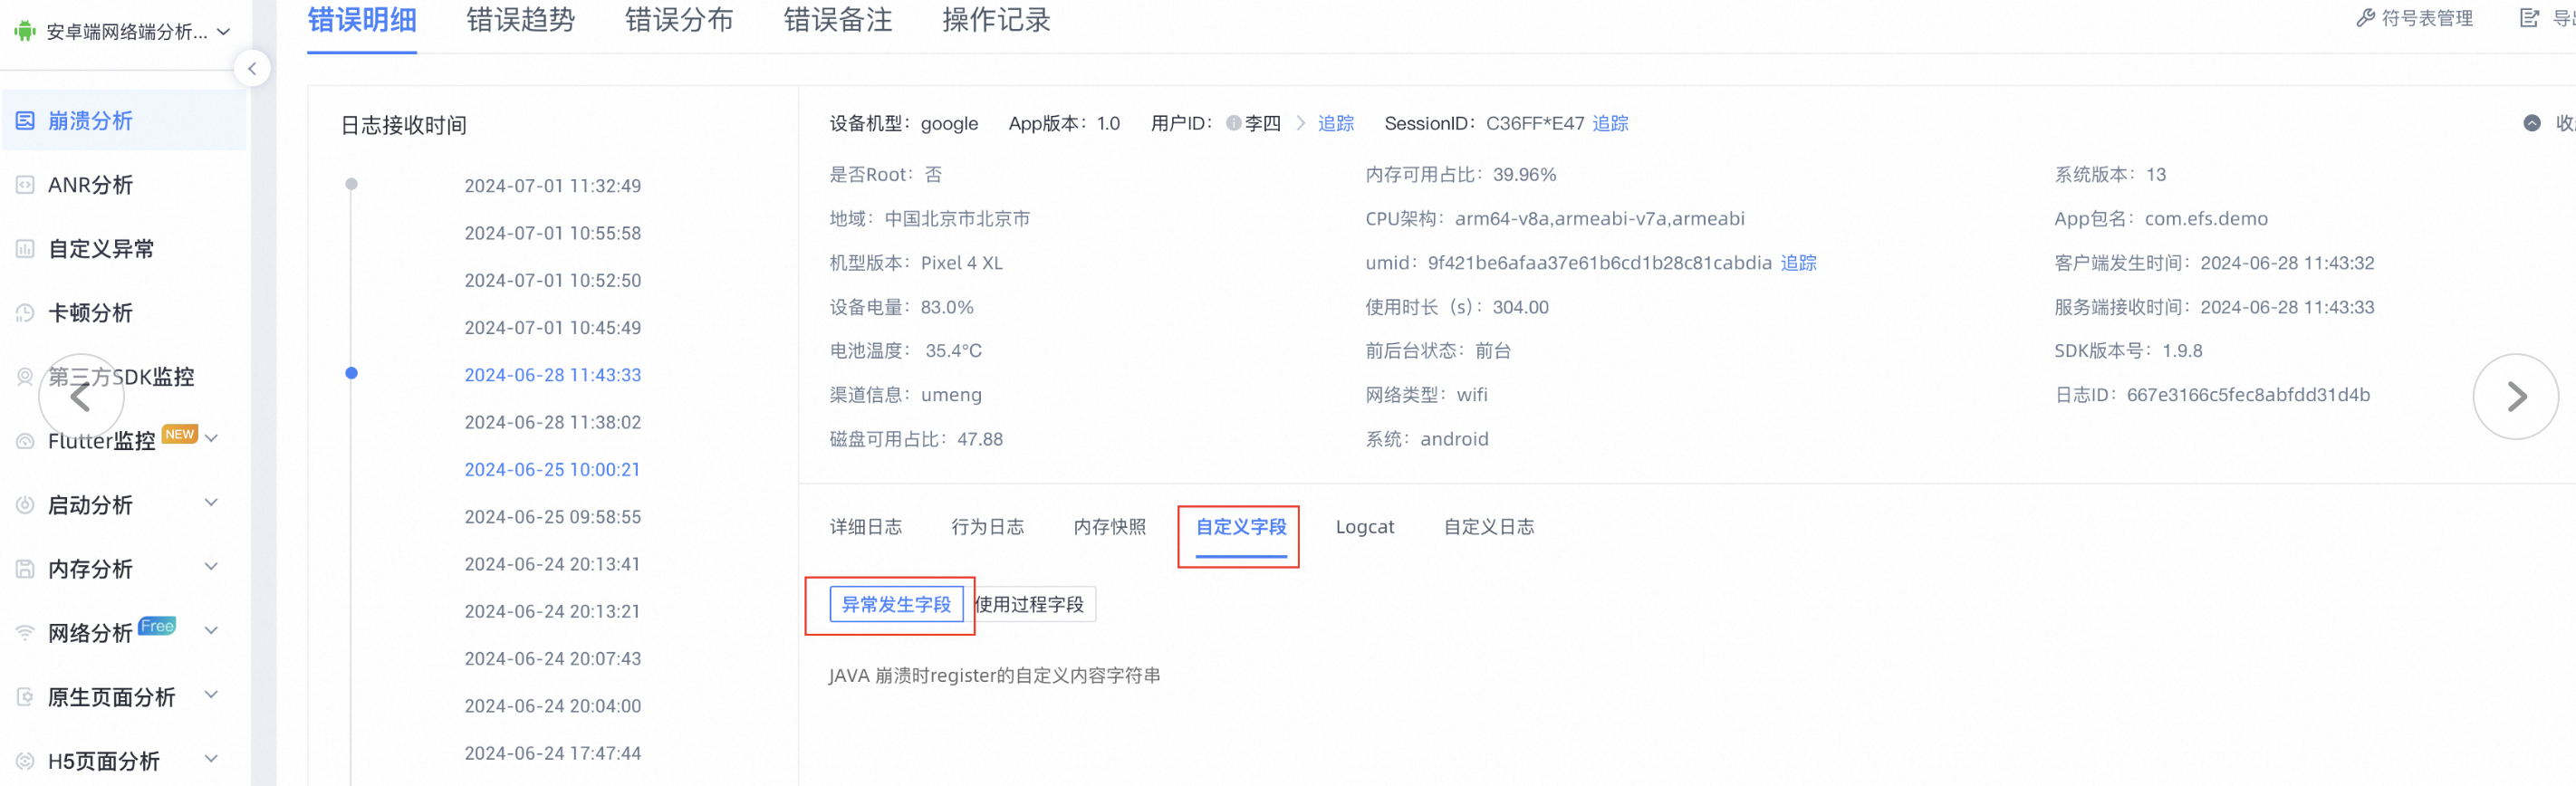Viewport: 2576px width, 786px height.
Task: Click the 自定义异常 sidebar icon
Action: point(25,249)
